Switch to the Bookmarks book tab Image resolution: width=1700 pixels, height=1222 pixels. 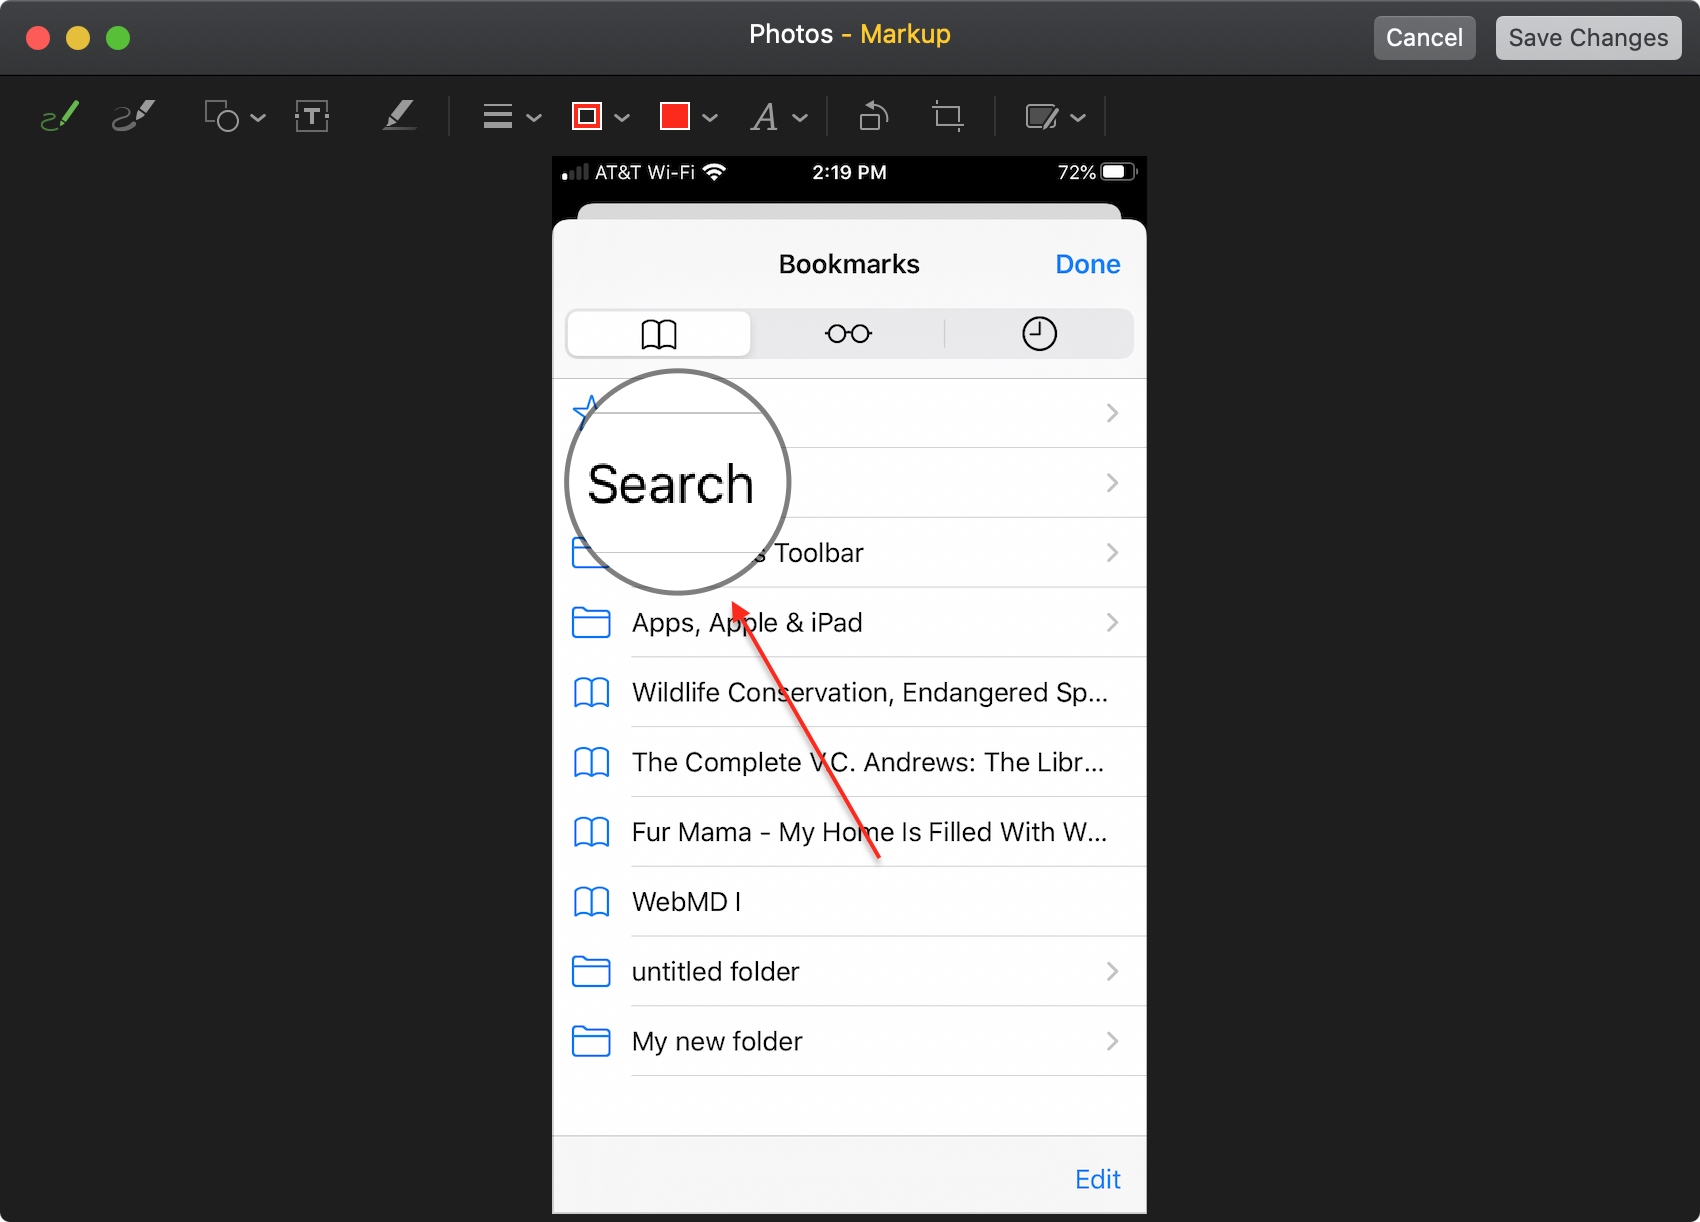(x=659, y=334)
